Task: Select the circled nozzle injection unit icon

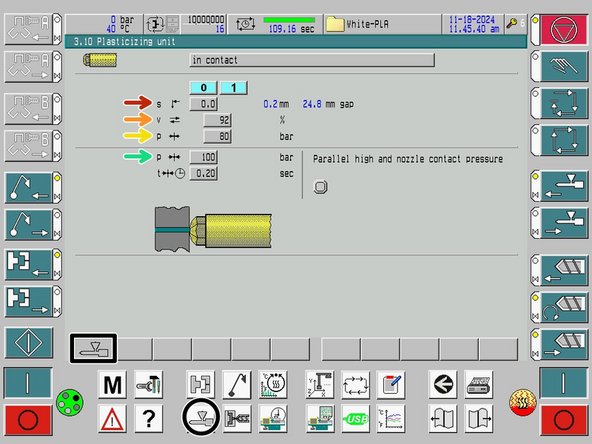Action: [x=201, y=418]
